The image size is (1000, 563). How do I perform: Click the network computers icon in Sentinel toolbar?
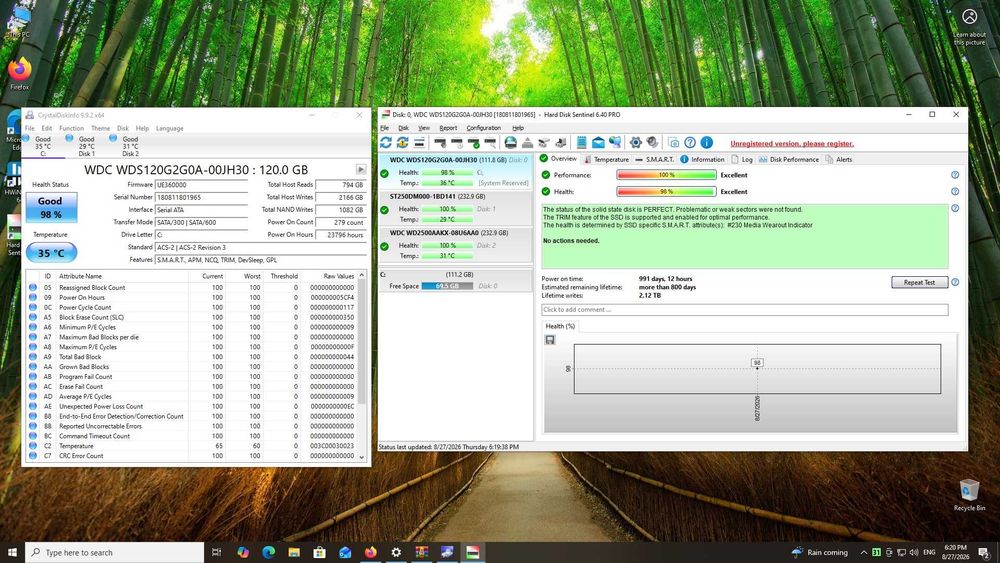pyautogui.click(x=615, y=143)
